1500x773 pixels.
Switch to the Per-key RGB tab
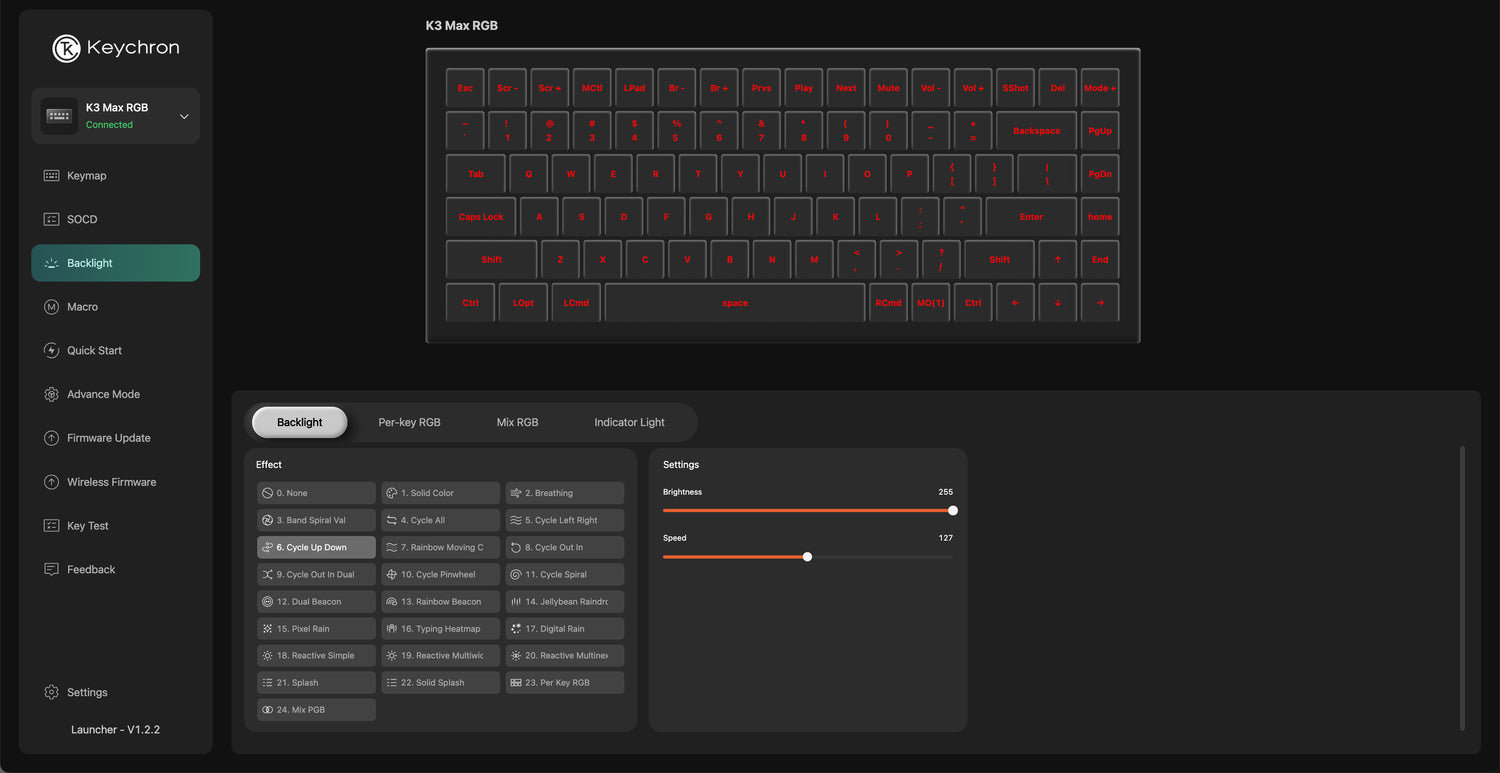coord(409,422)
